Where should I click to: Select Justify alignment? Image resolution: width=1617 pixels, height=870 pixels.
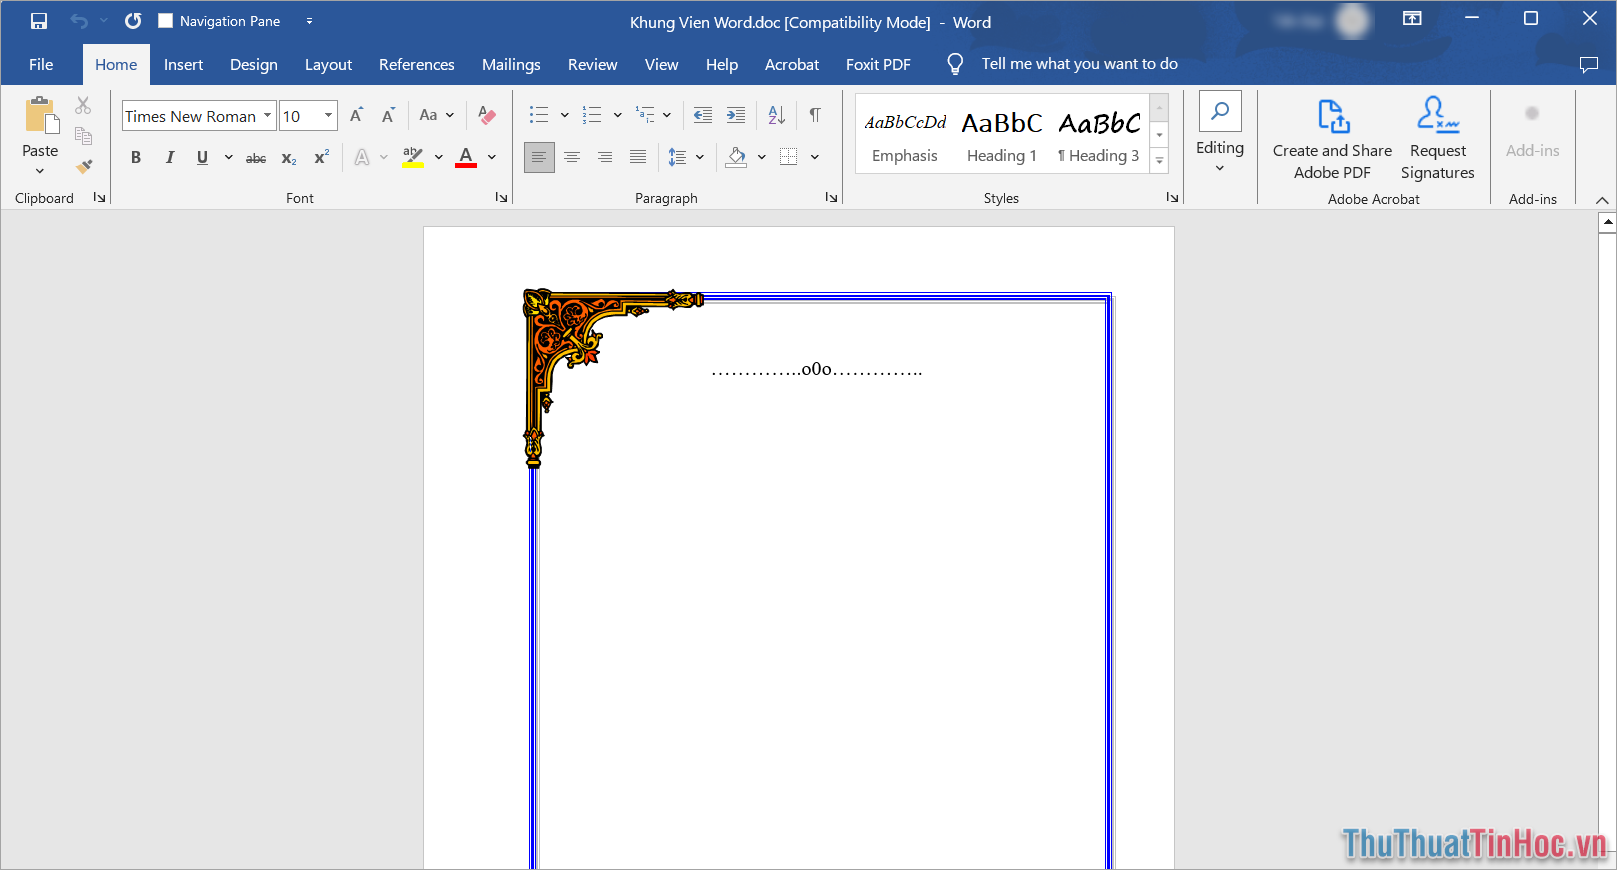(638, 157)
